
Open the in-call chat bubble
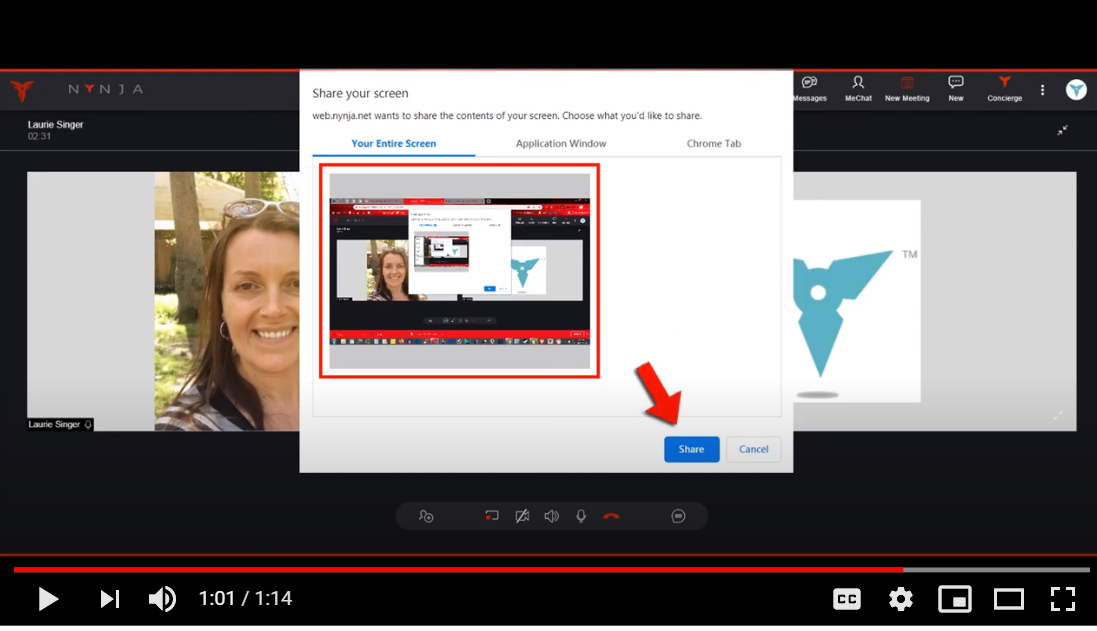point(679,516)
